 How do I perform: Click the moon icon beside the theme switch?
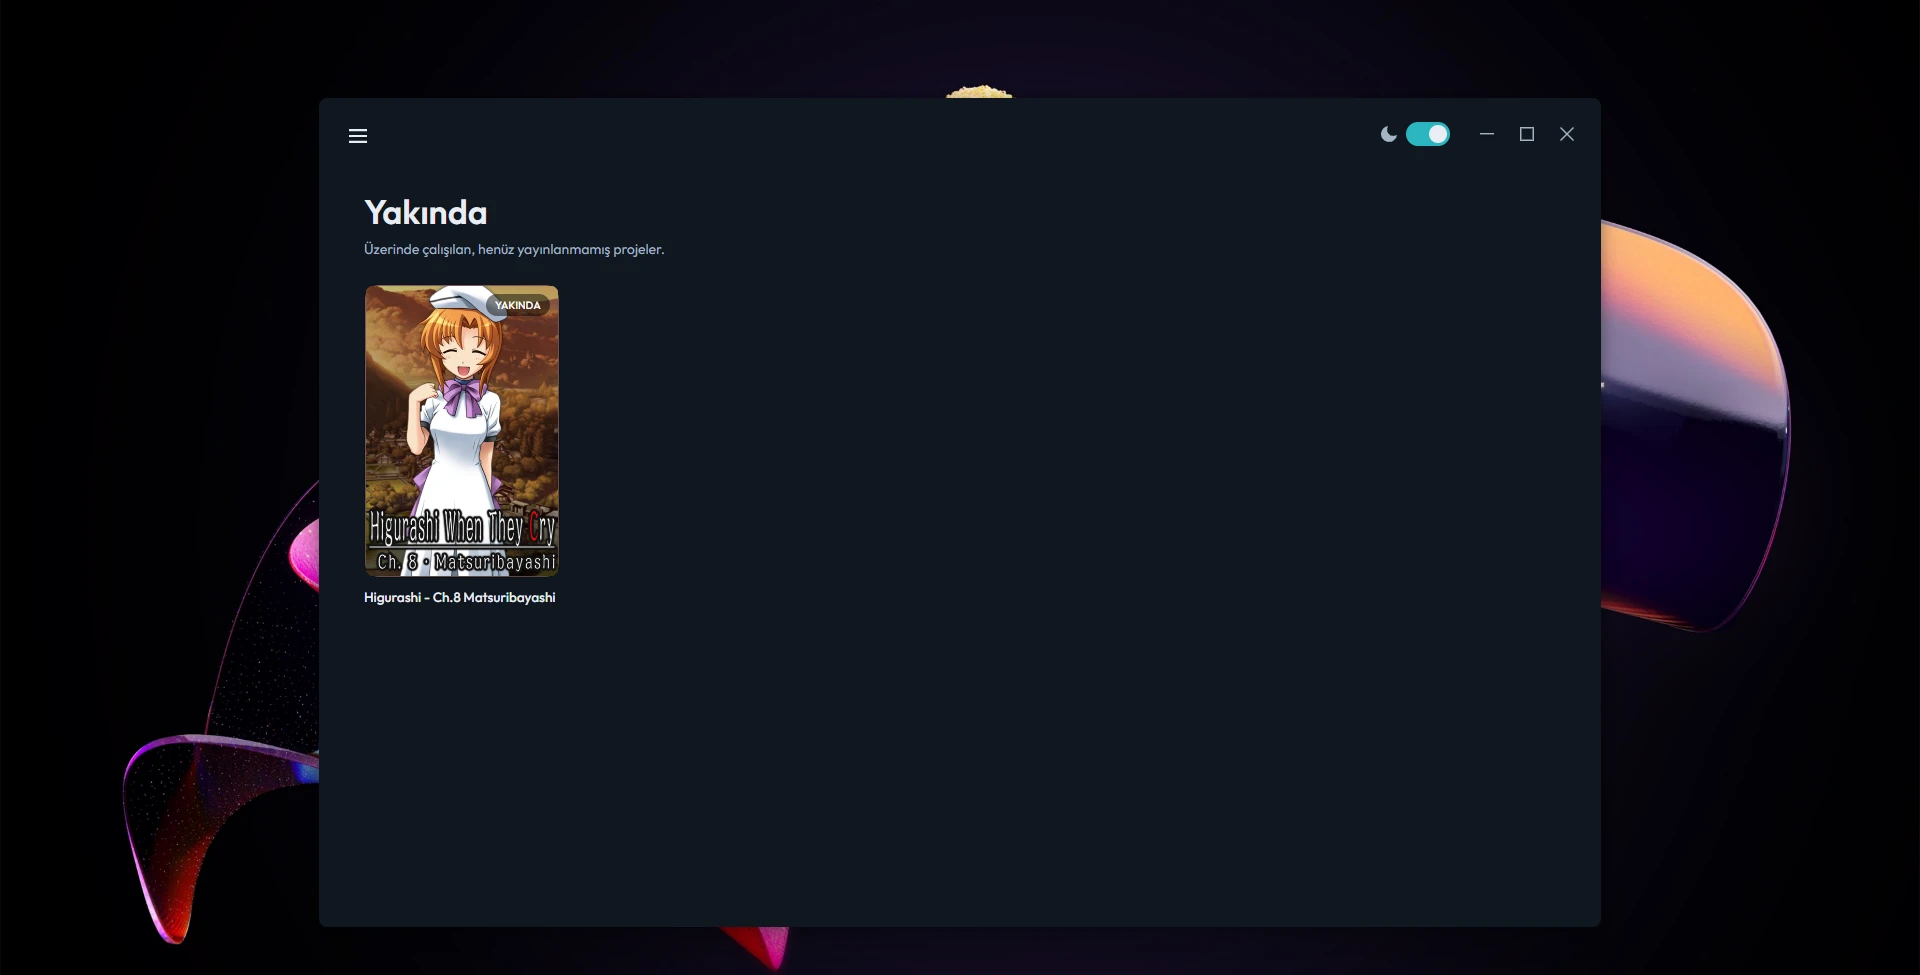(1388, 134)
